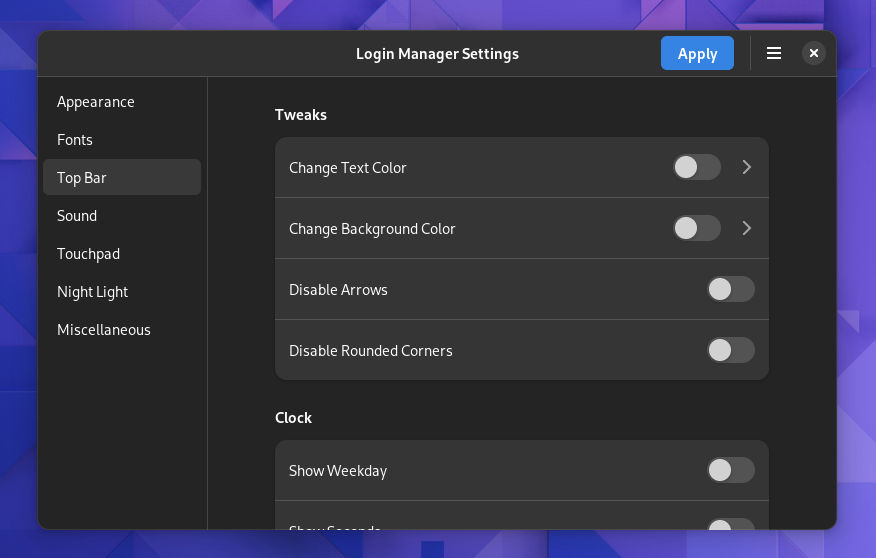Open the hamburger main menu
The image size is (876, 558).
(x=773, y=54)
